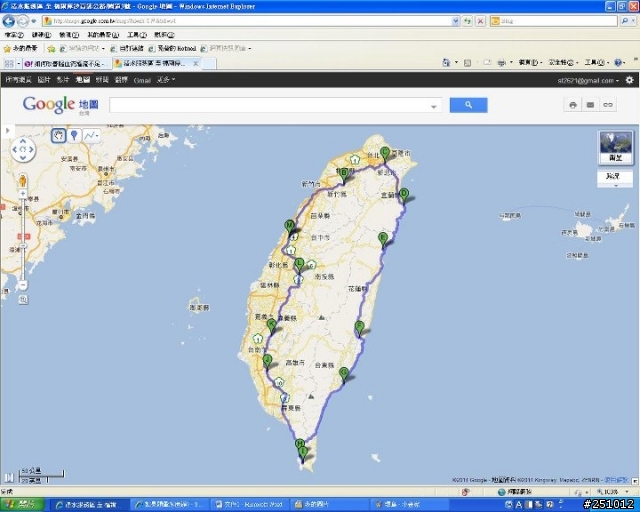The image size is (640, 512).
Task: Email the map using the envelope icon
Action: click(x=590, y=105)
